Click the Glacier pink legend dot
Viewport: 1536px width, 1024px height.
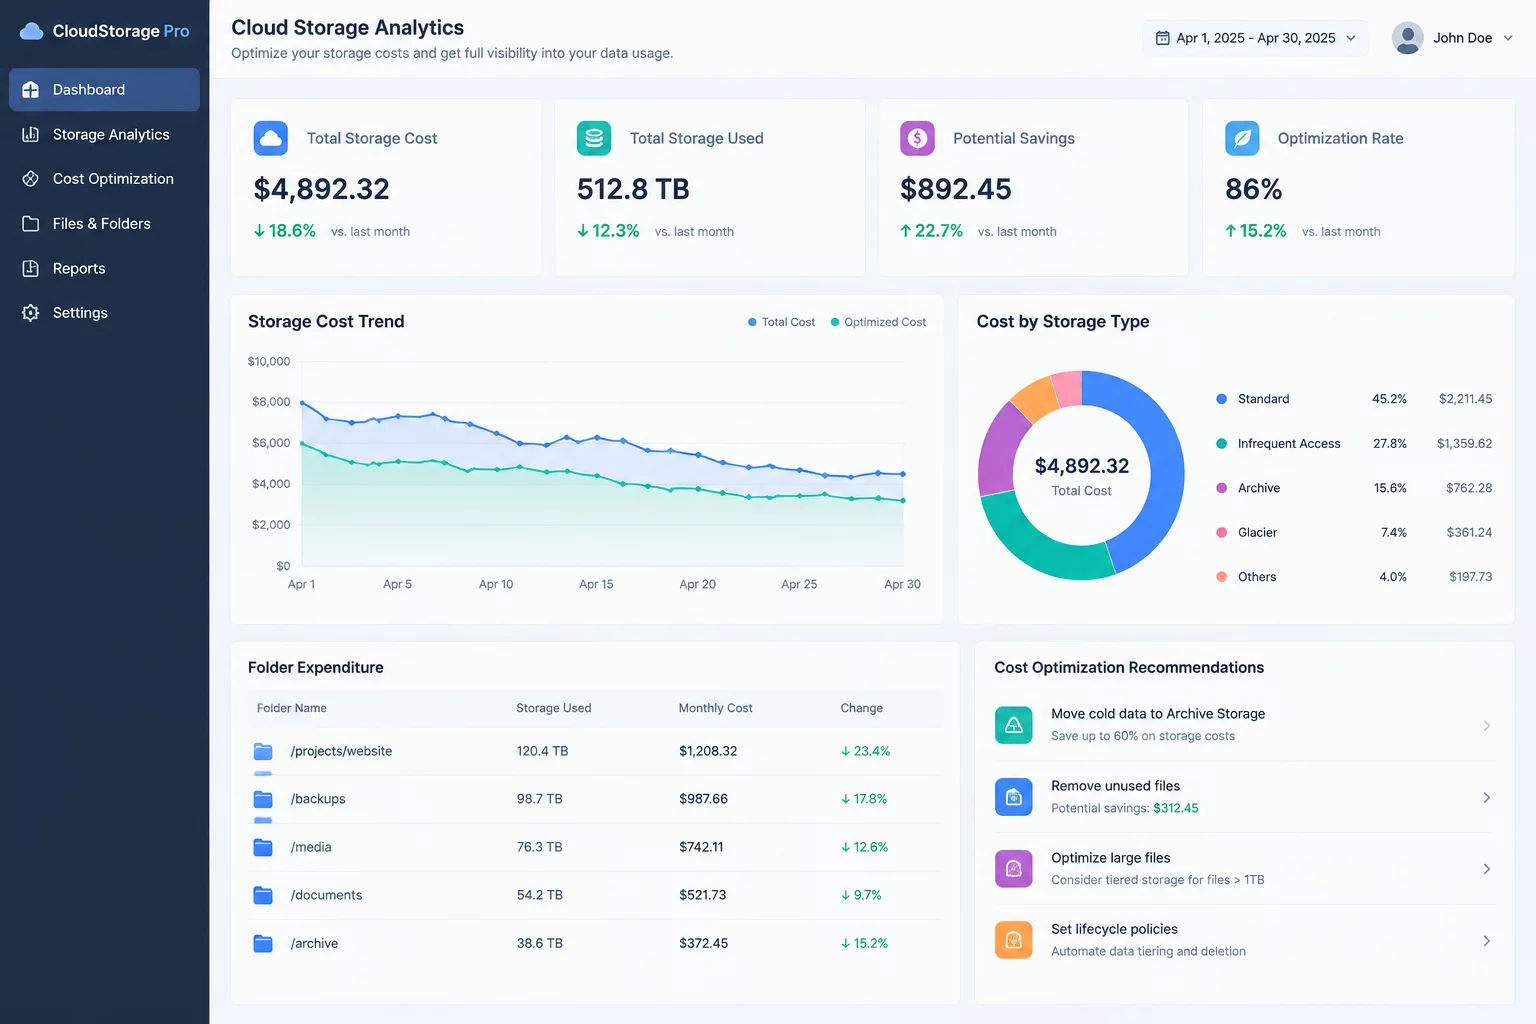[1221, 532]
